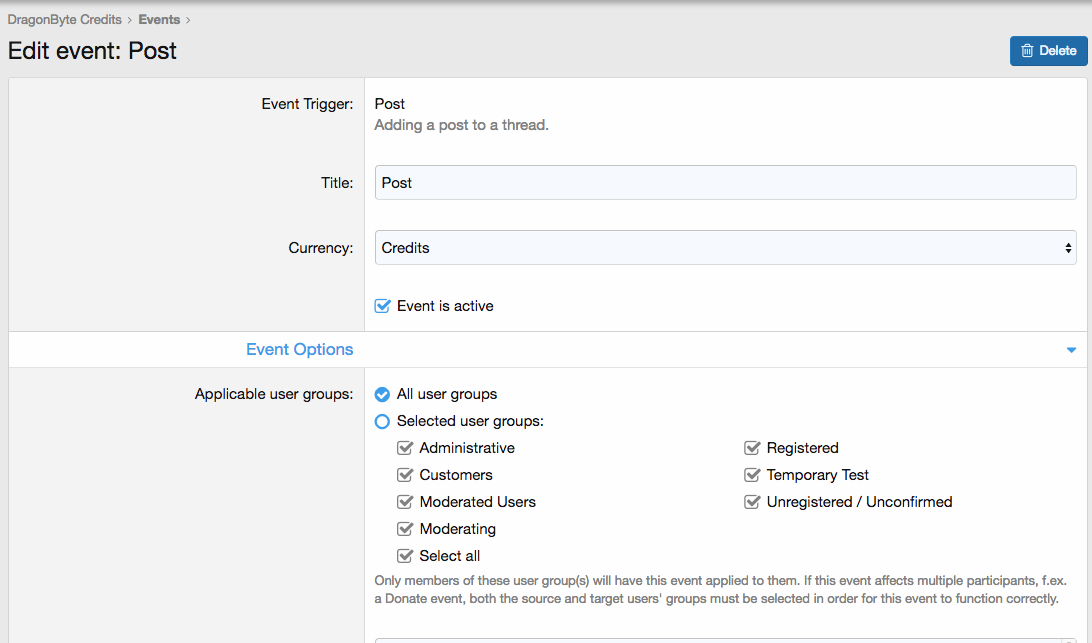Click the Event Options section header
This screenshot has width=1092, height=643.
click(x=299, y=350)
